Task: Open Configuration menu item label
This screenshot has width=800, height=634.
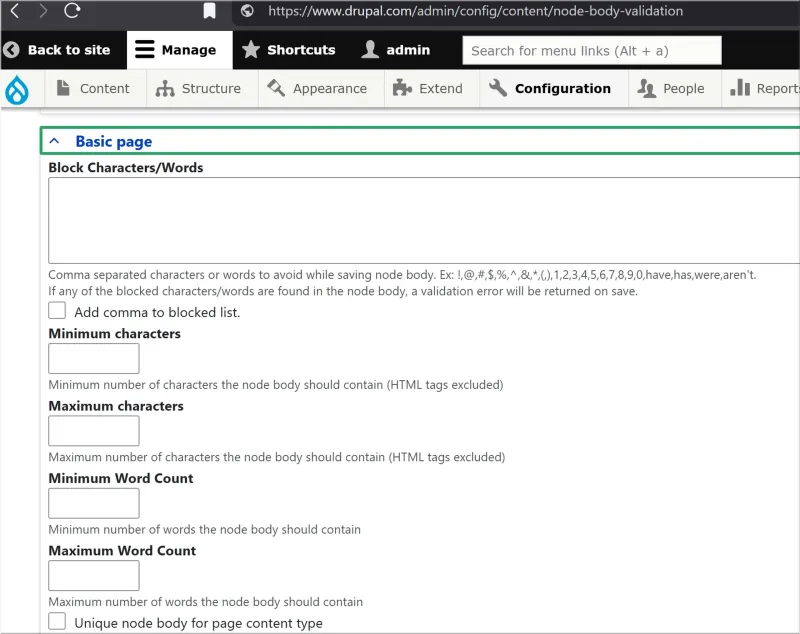Action: tap(563, 89)
